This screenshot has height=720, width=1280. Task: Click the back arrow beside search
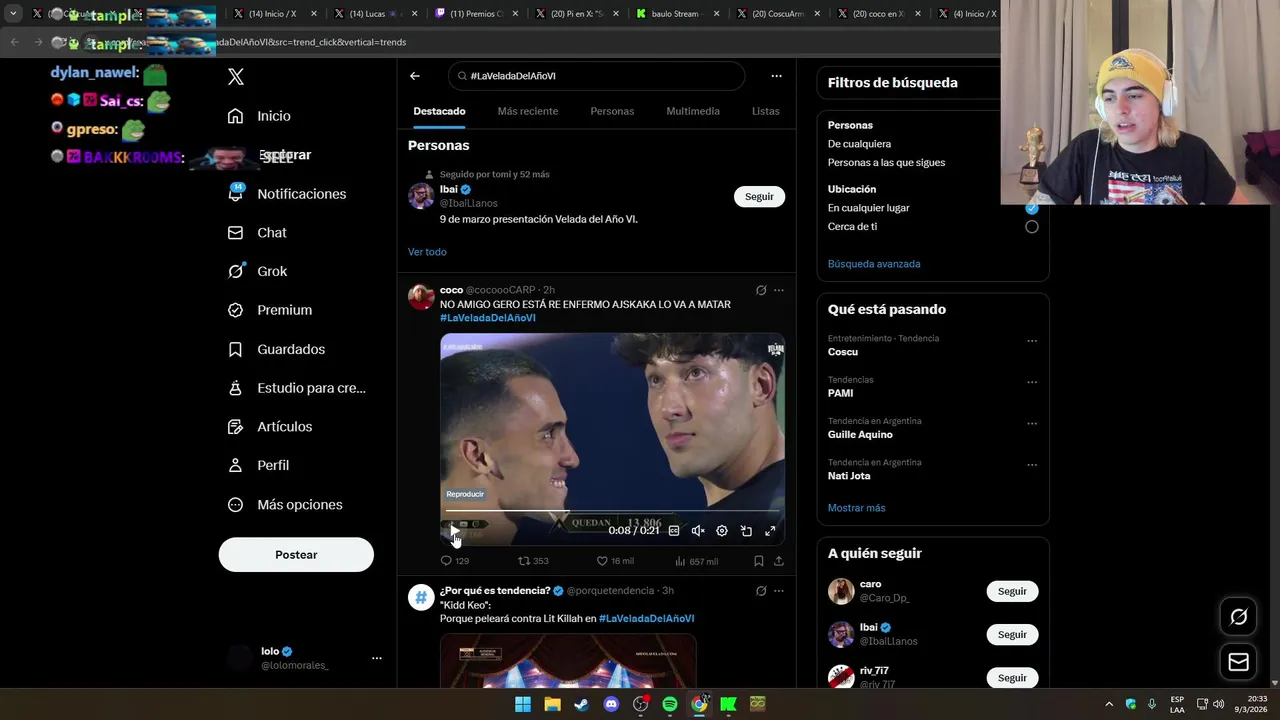(x=415, y=76)
